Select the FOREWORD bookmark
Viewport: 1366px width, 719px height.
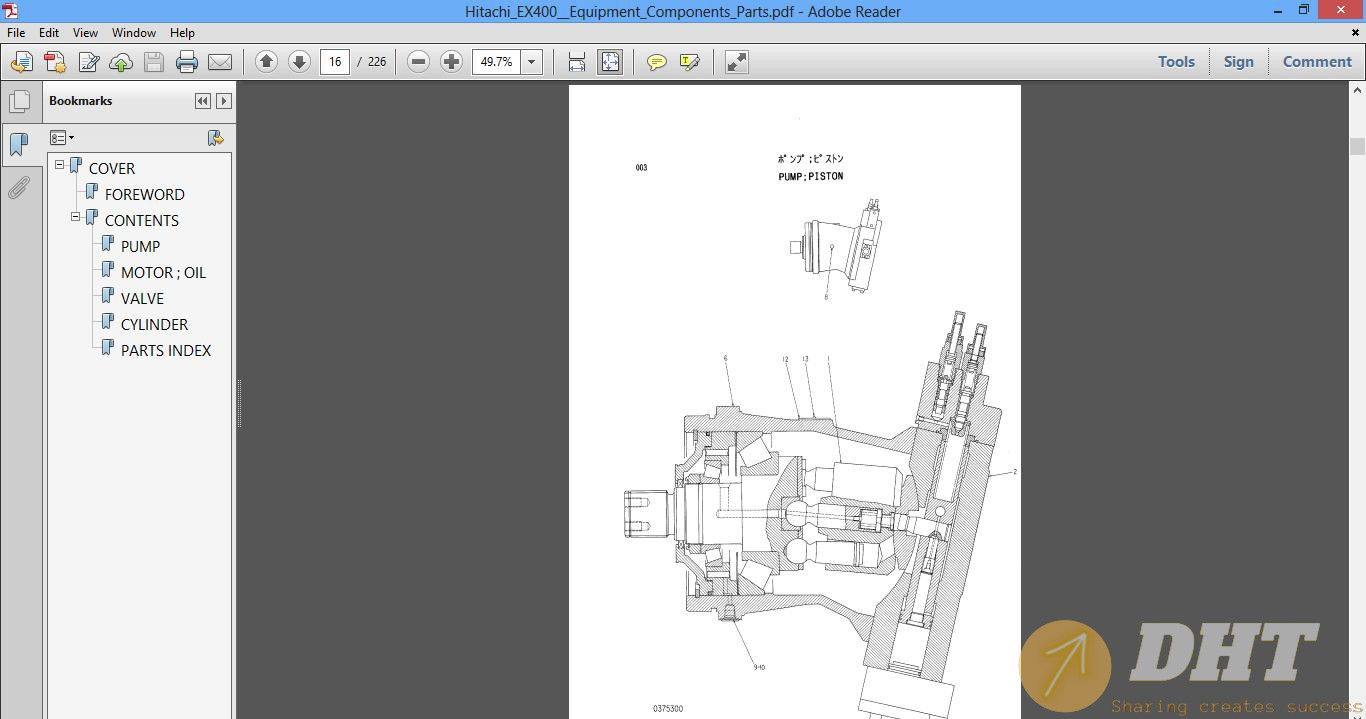[x=145, y=194]
